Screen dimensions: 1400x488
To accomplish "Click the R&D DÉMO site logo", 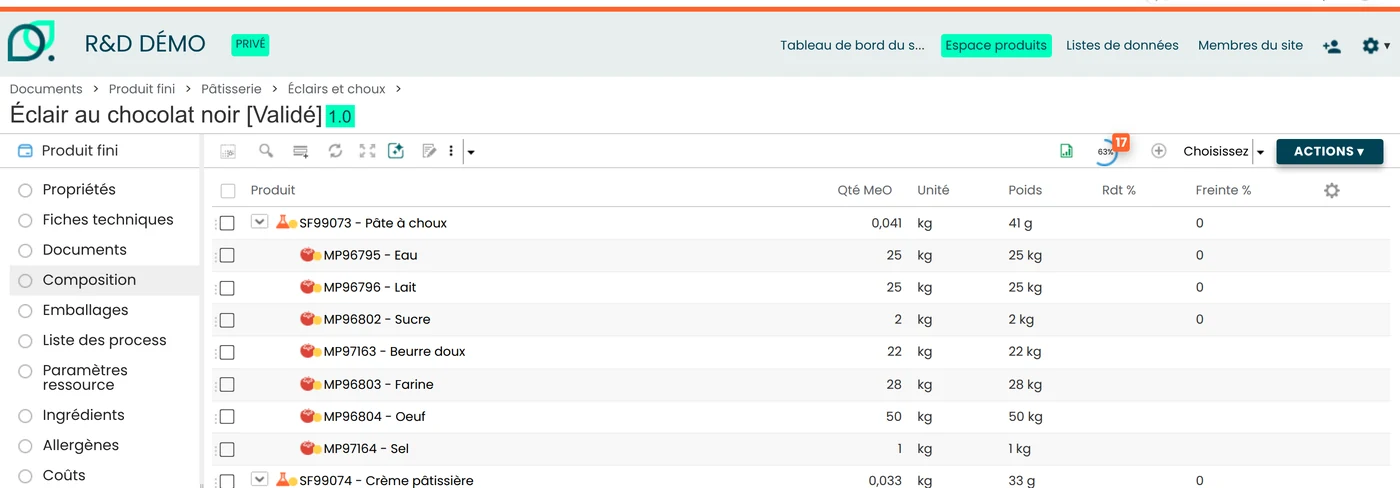I will click(32, 42).
